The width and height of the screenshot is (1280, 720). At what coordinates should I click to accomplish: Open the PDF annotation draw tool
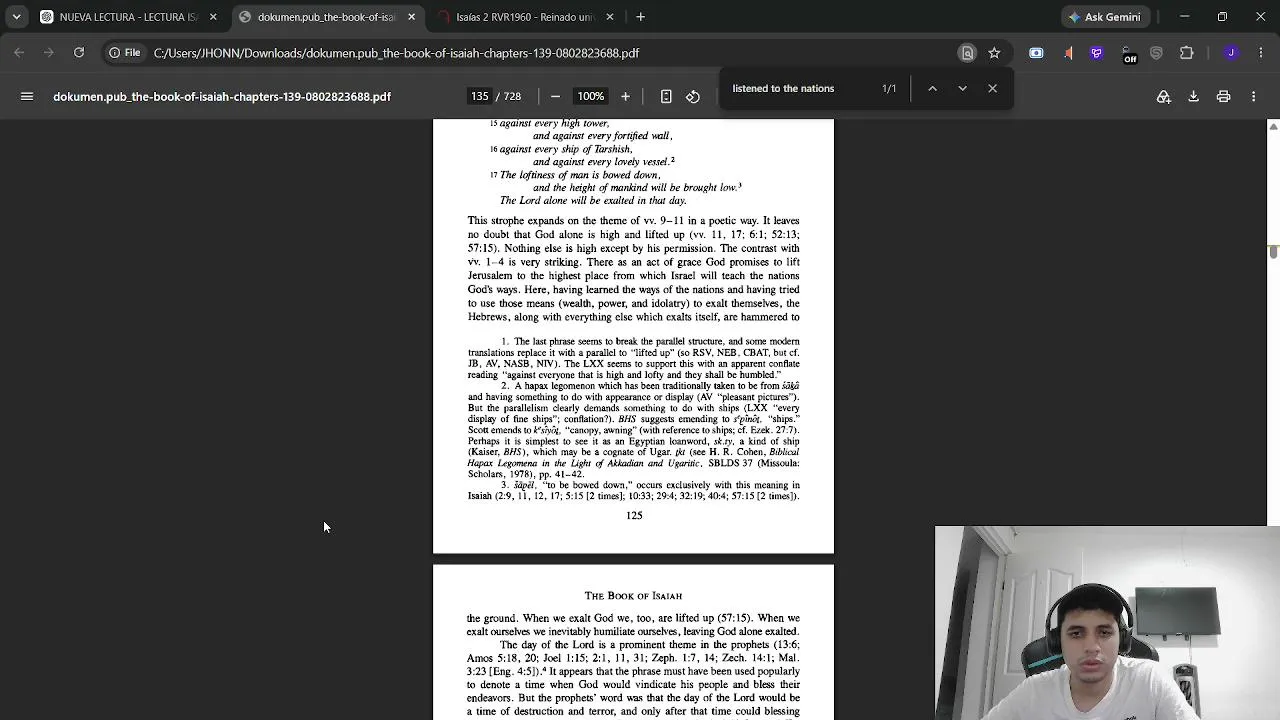pyautogui.click(x=1163, y=96)
